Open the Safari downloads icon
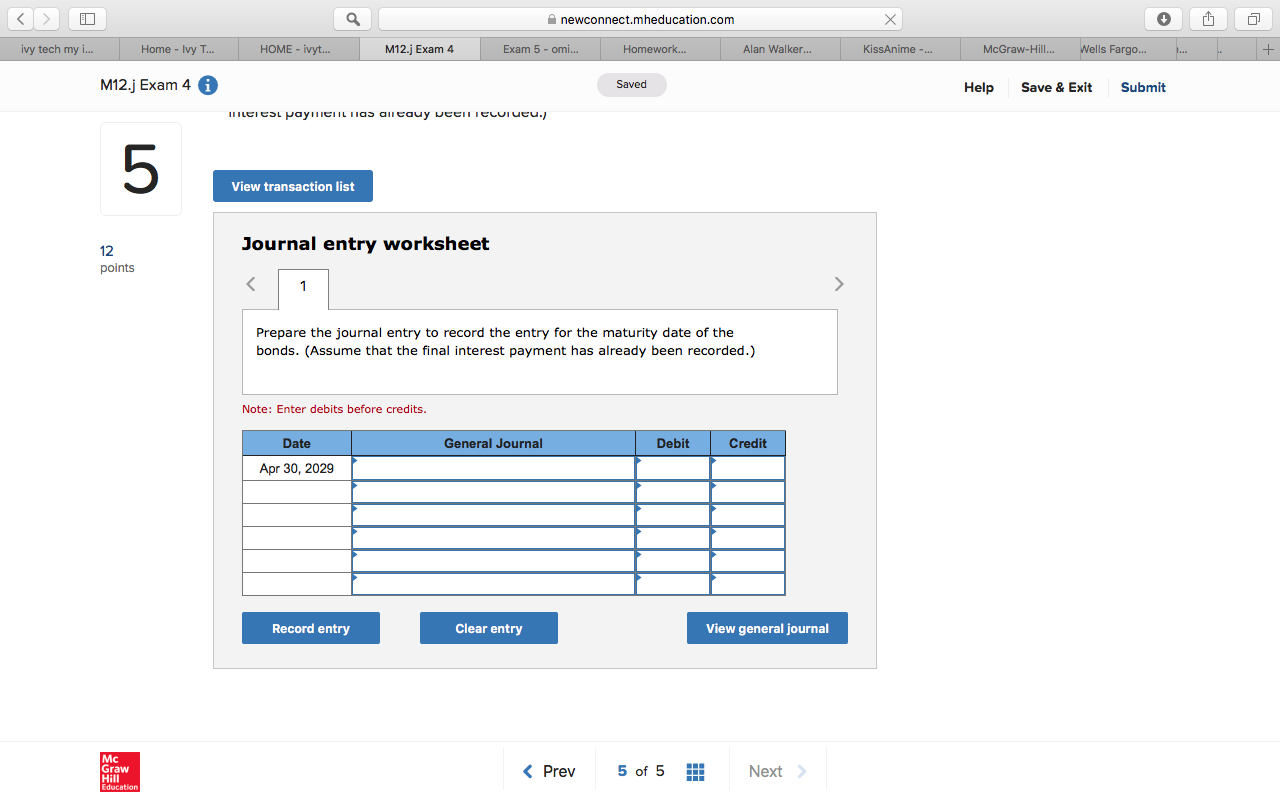This screenshot has height=800, width=1280. click(x=1164, y=19)
